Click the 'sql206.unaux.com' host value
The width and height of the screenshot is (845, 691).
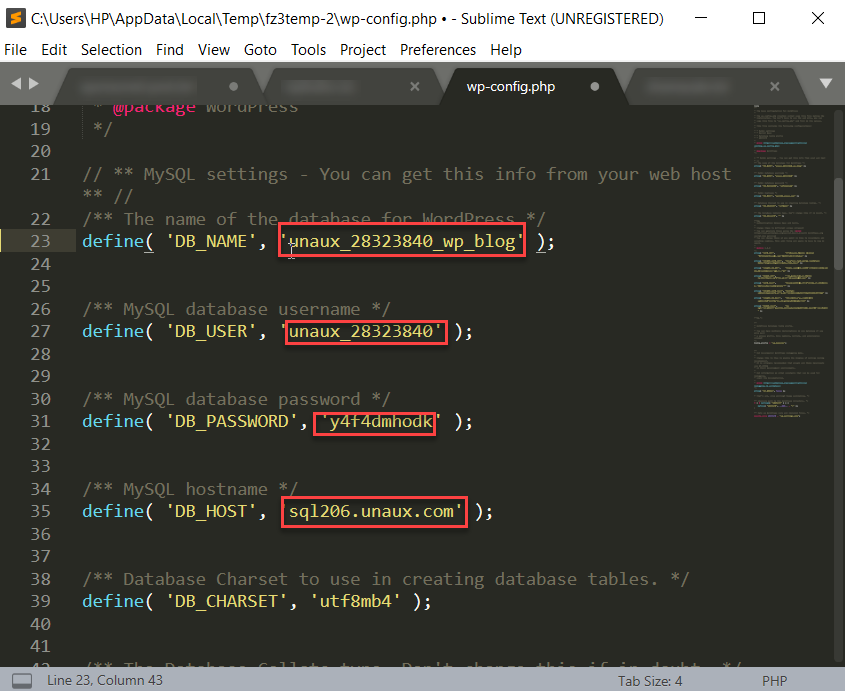click(x=372, y=511)
